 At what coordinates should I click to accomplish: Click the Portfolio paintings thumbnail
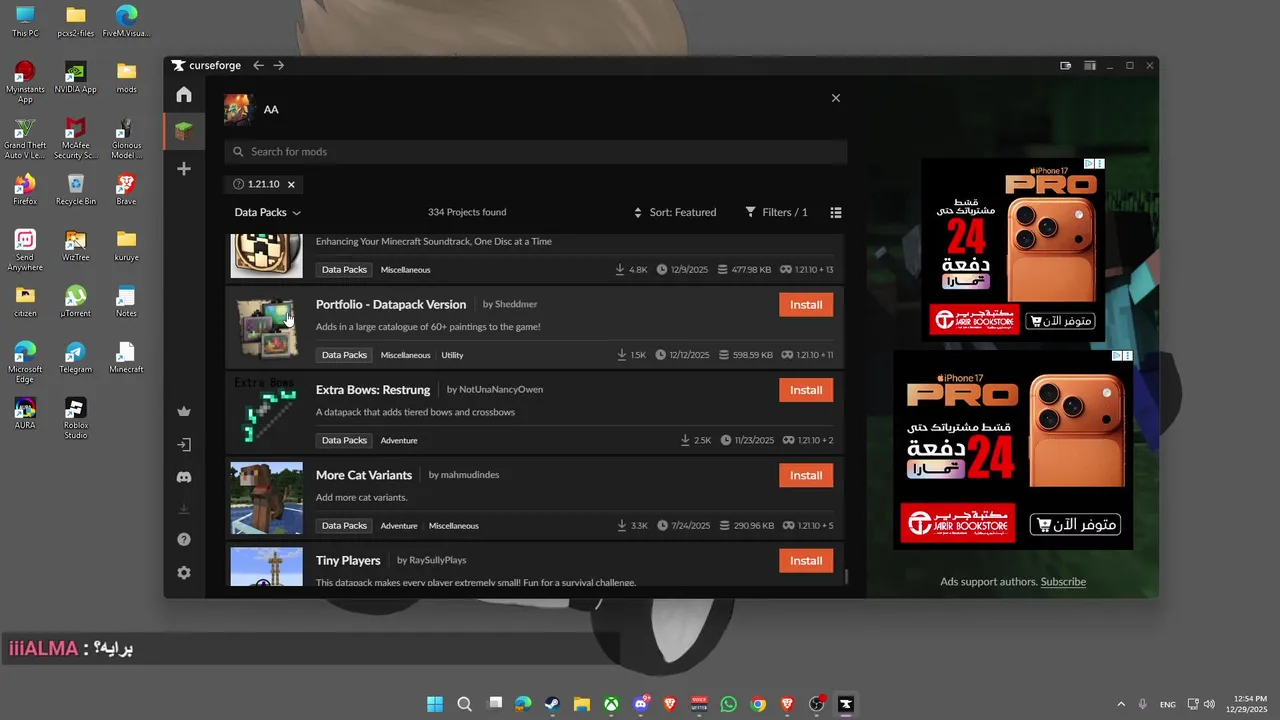[x=266, y=327]
